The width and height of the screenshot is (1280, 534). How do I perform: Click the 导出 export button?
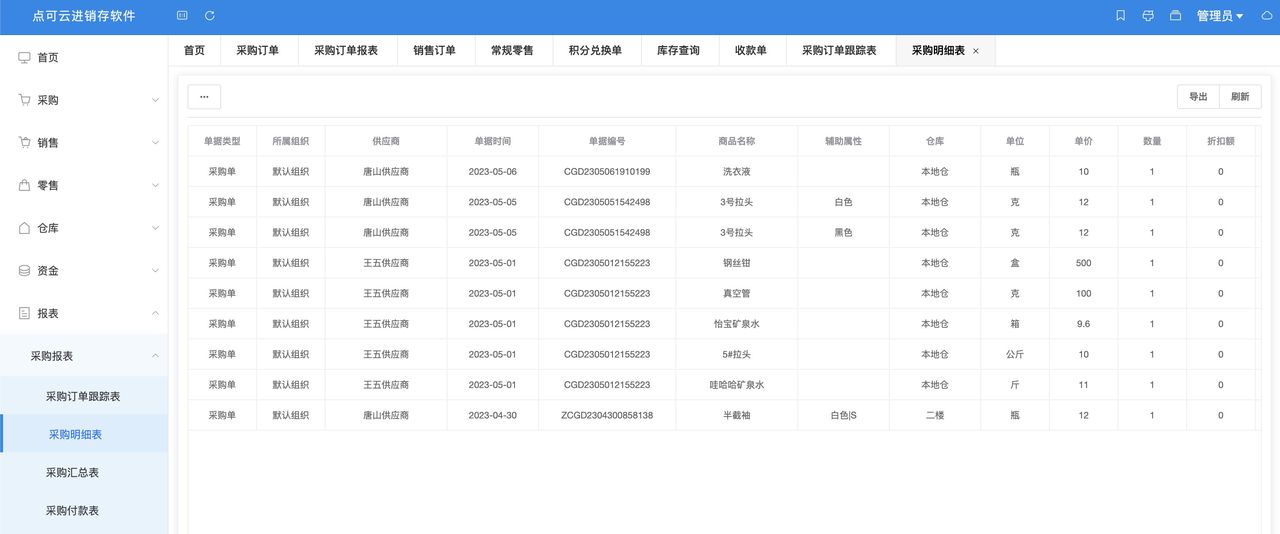point(1198,97)
